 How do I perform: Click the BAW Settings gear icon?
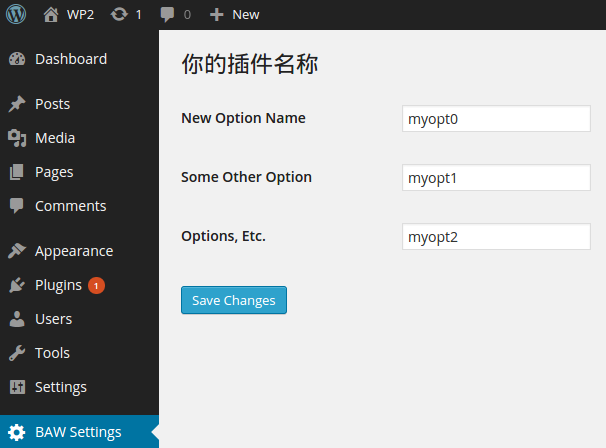17,432
